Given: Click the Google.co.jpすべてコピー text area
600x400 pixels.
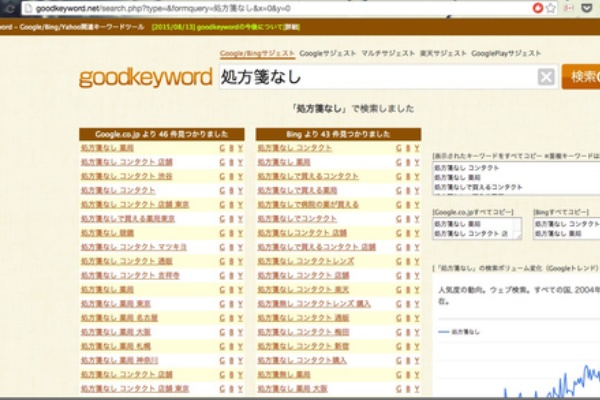Looking at the screenshot, I should click(477, 229).
